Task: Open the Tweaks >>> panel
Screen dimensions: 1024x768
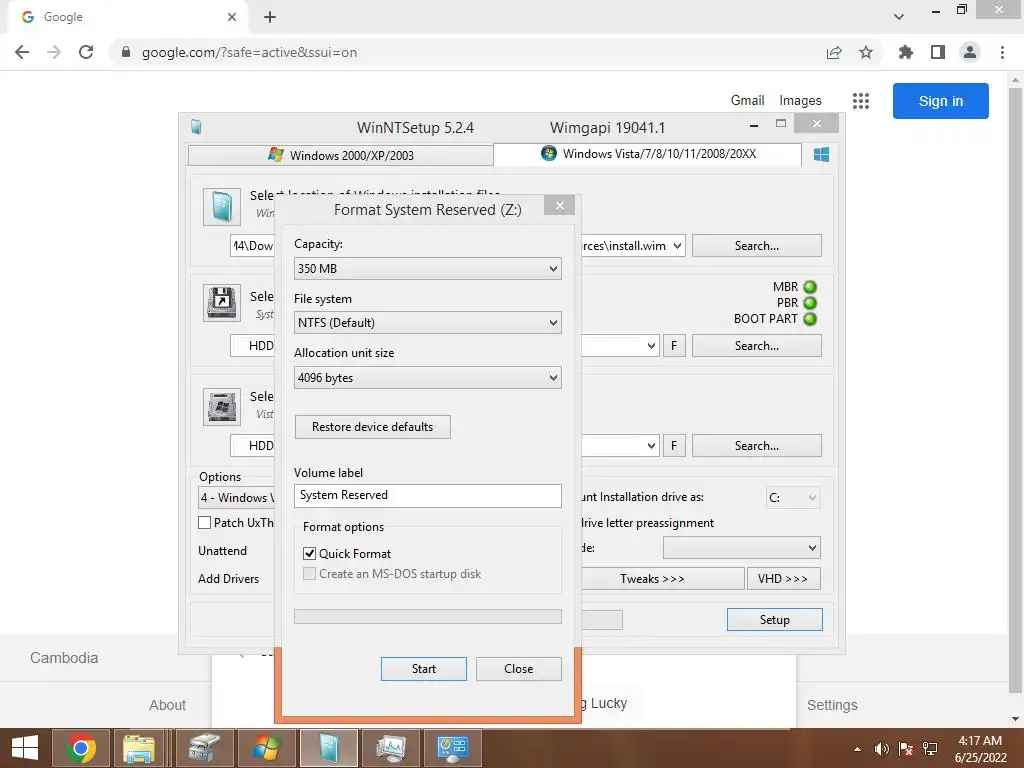Action: 653,579
